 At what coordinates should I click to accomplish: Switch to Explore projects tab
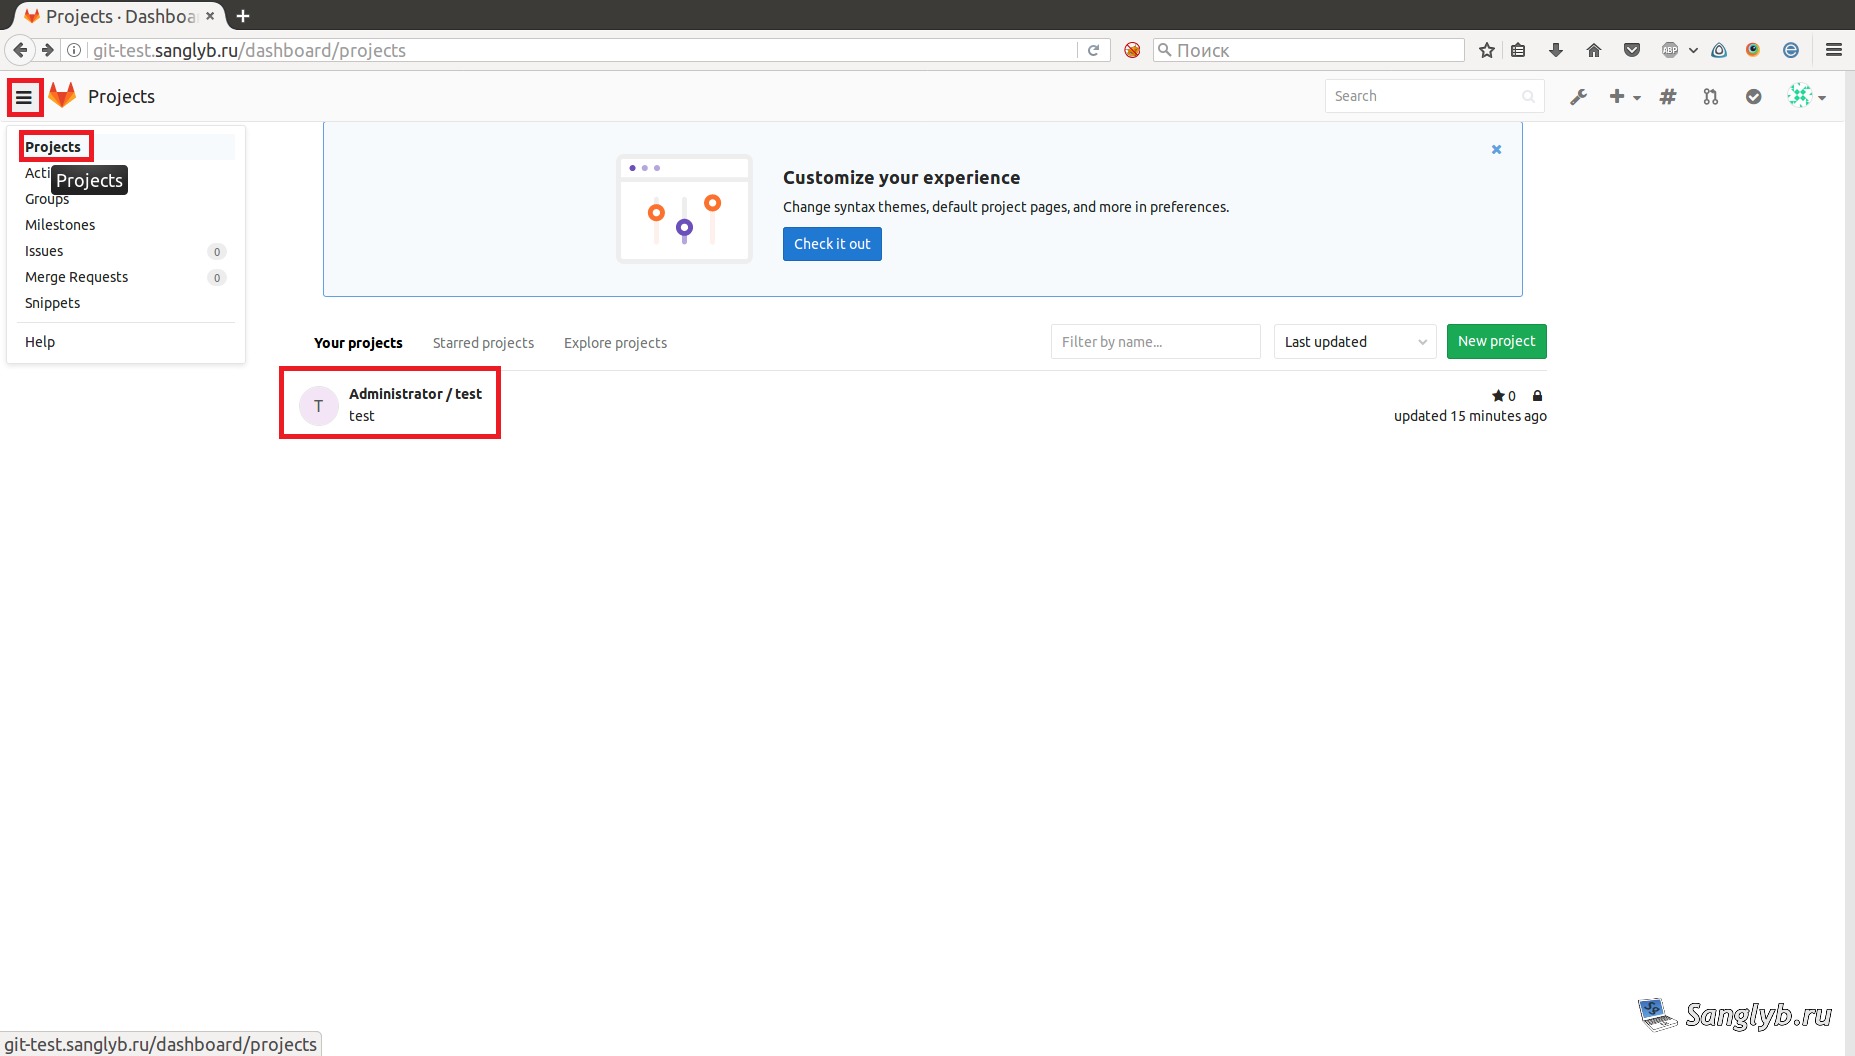click(x=615, y=343)
